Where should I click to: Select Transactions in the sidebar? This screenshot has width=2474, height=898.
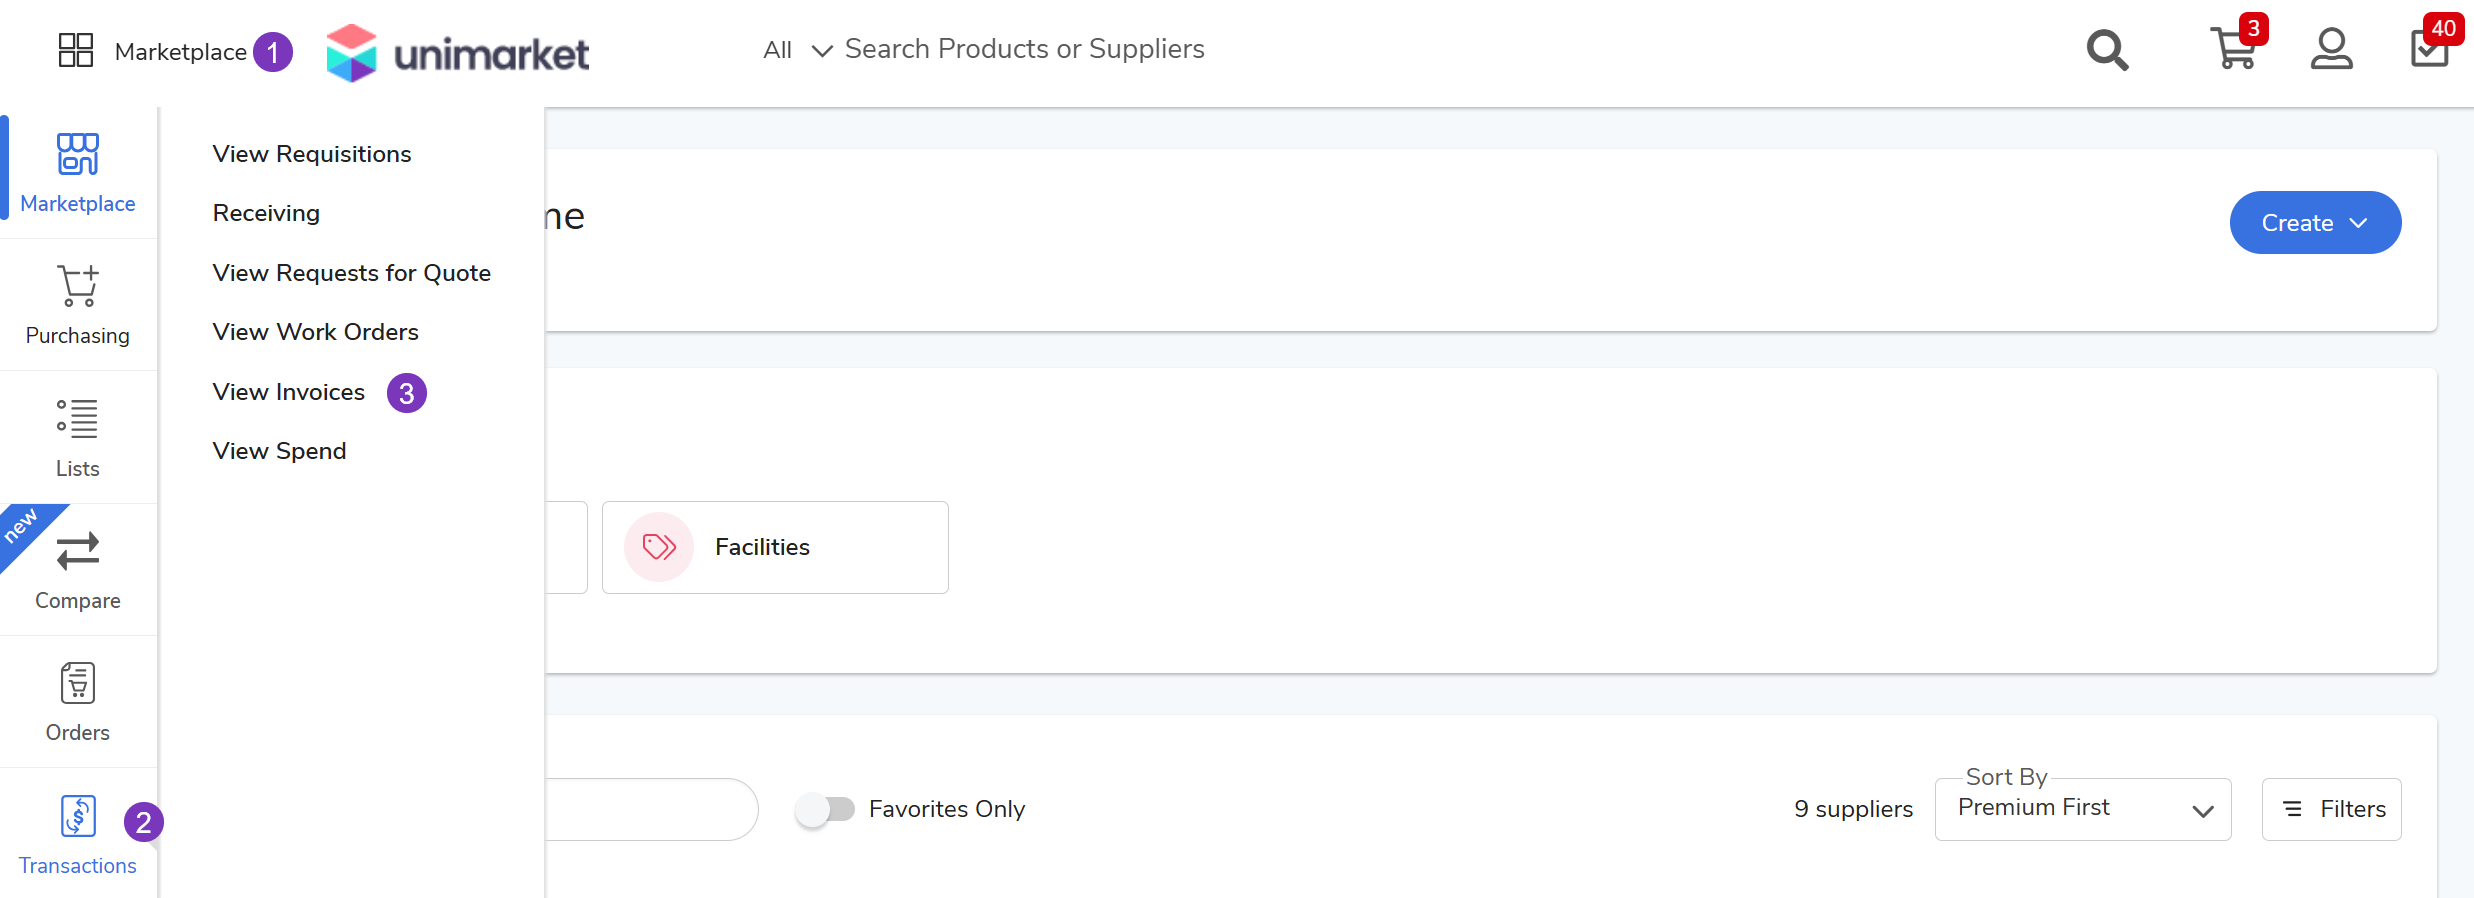(x=78, y=835)
